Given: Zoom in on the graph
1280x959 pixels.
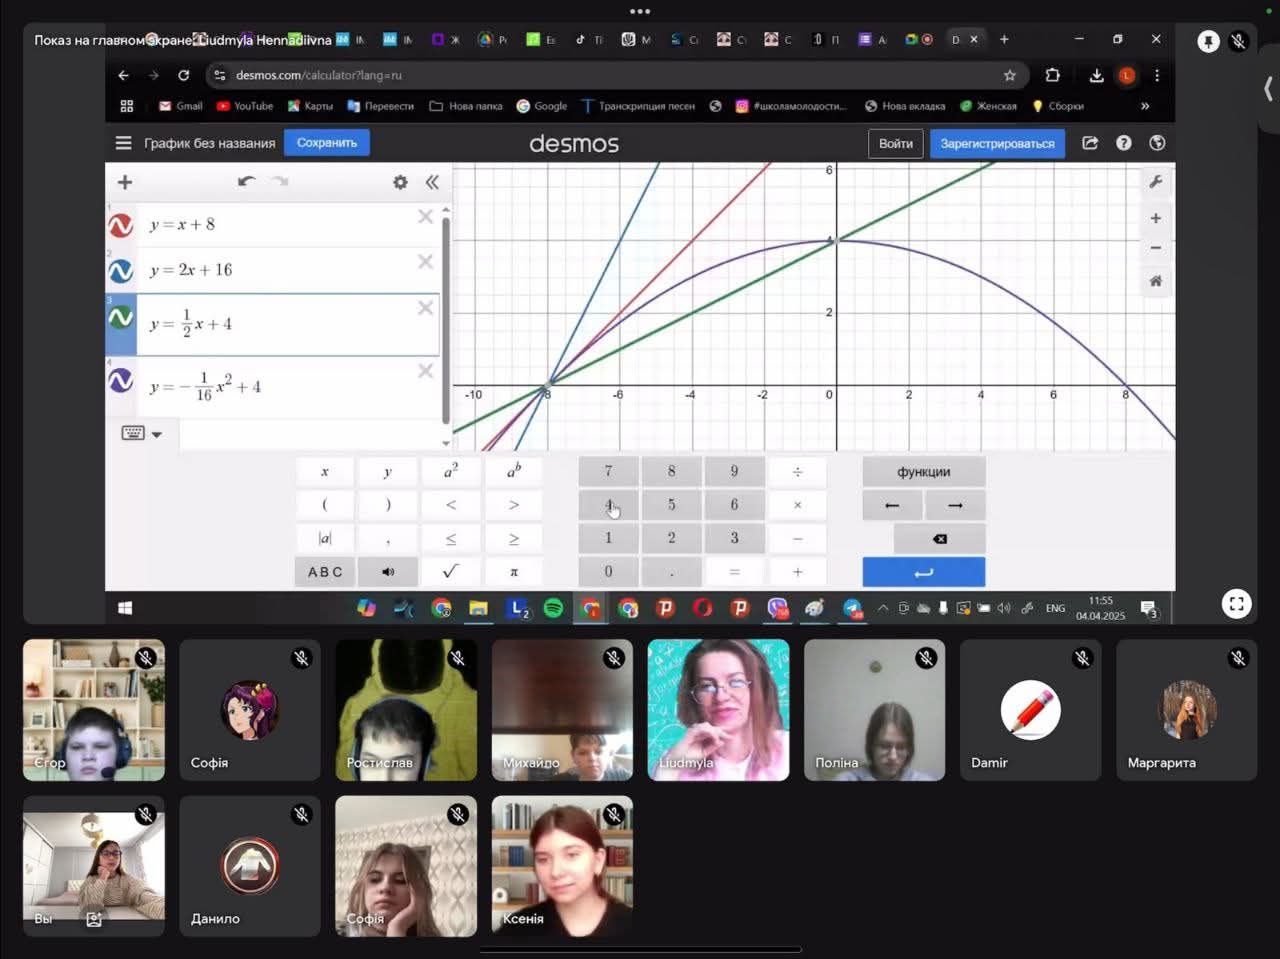Looking at the screenshot, I should 1155,218.
